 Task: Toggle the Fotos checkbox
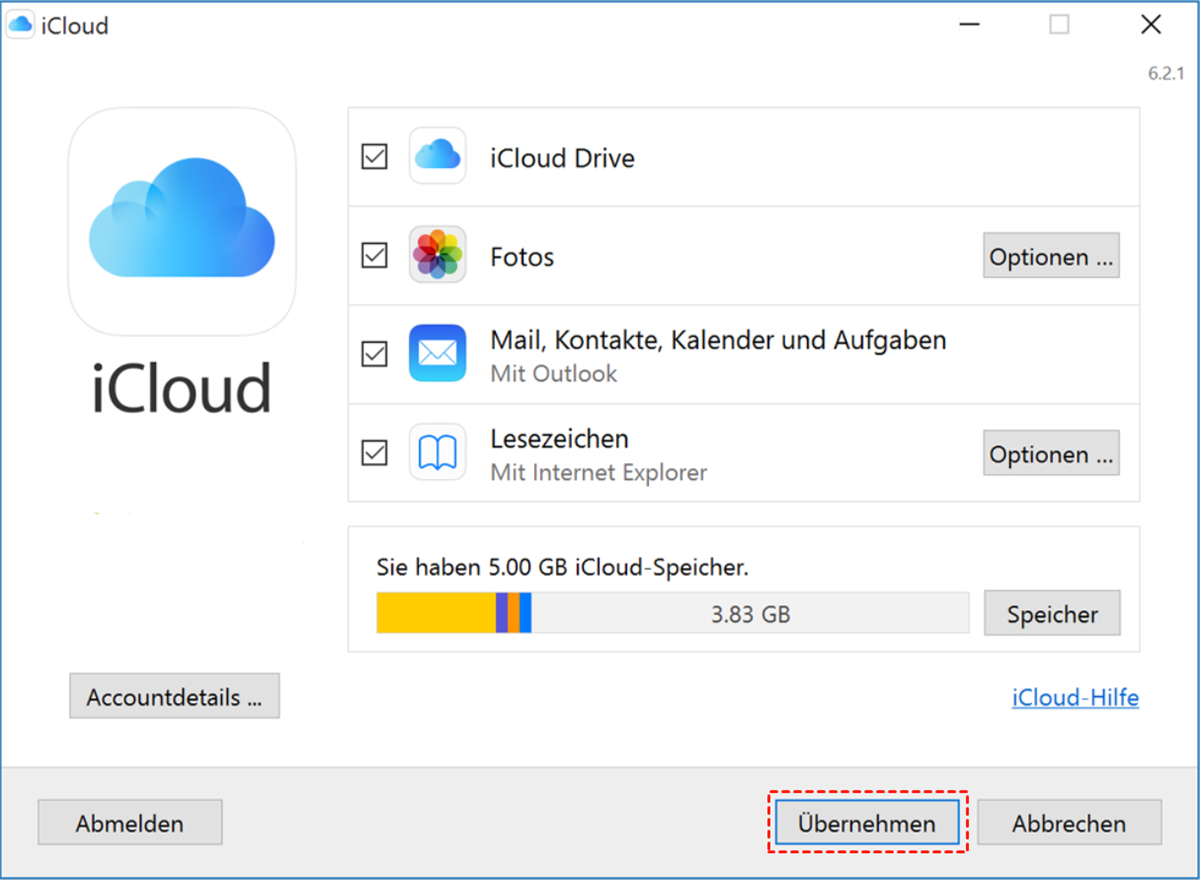coord(374,255)
